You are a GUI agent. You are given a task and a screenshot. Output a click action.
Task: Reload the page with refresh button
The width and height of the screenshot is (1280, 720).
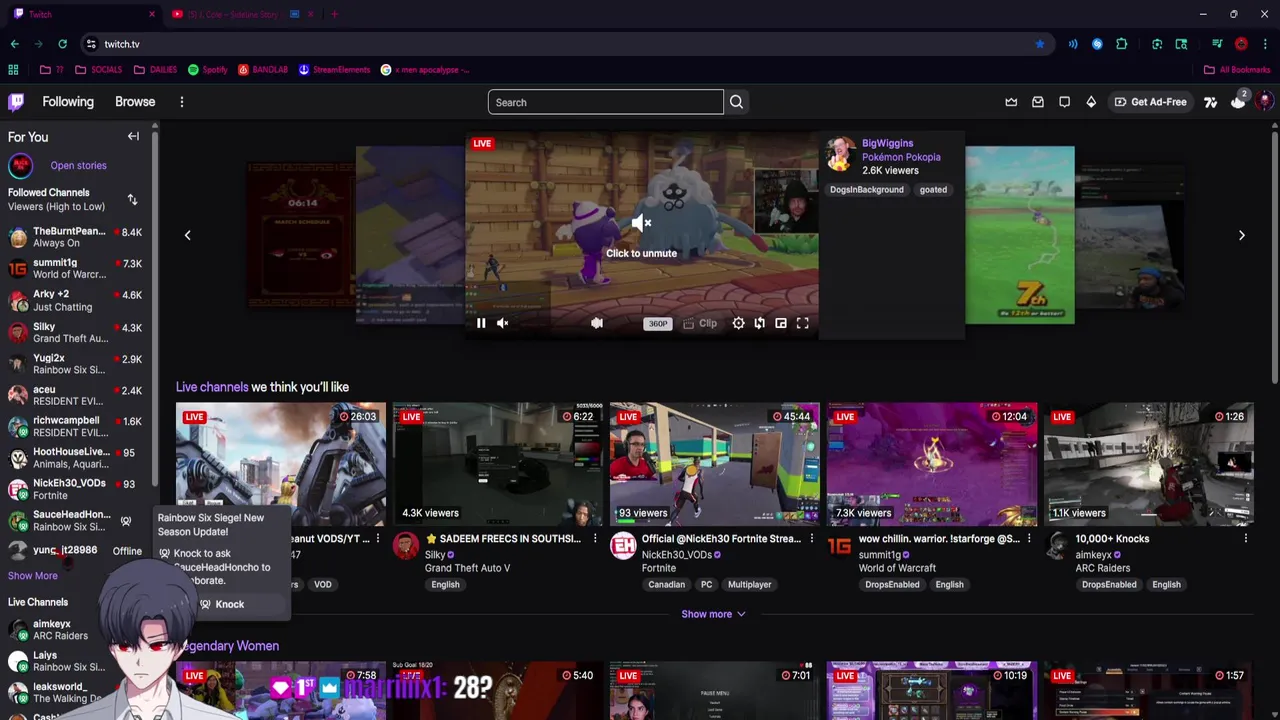click(x=62, y=44)
